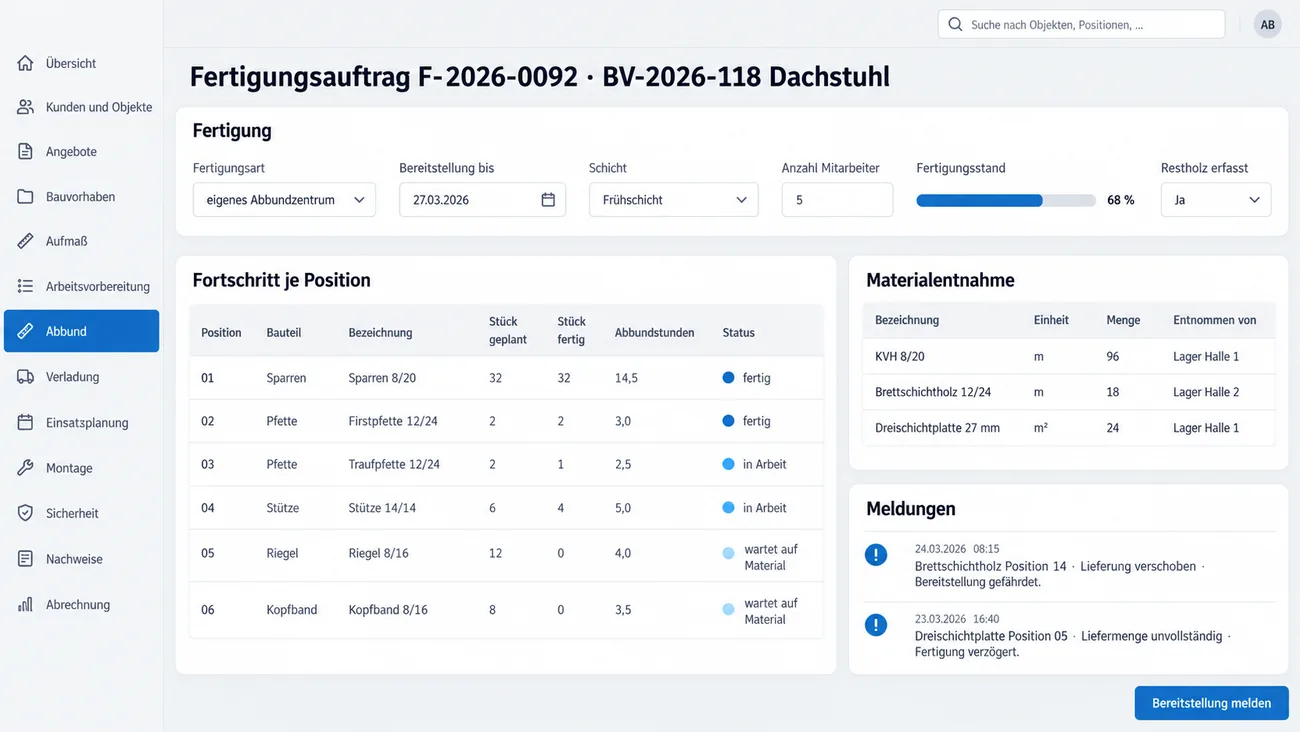Click the Menge column header
The image size is (1300, 732).
(x=1123, y=320)
